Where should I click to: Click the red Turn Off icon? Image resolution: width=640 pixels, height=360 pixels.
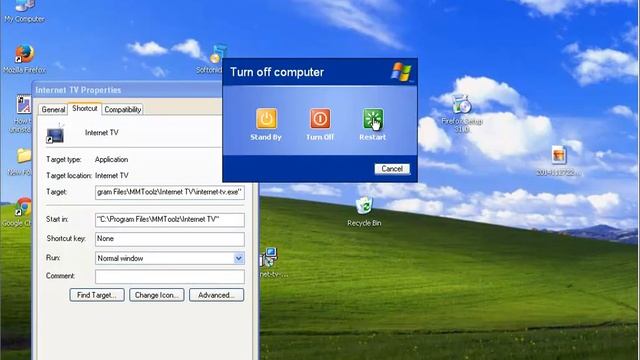point(320,118)
